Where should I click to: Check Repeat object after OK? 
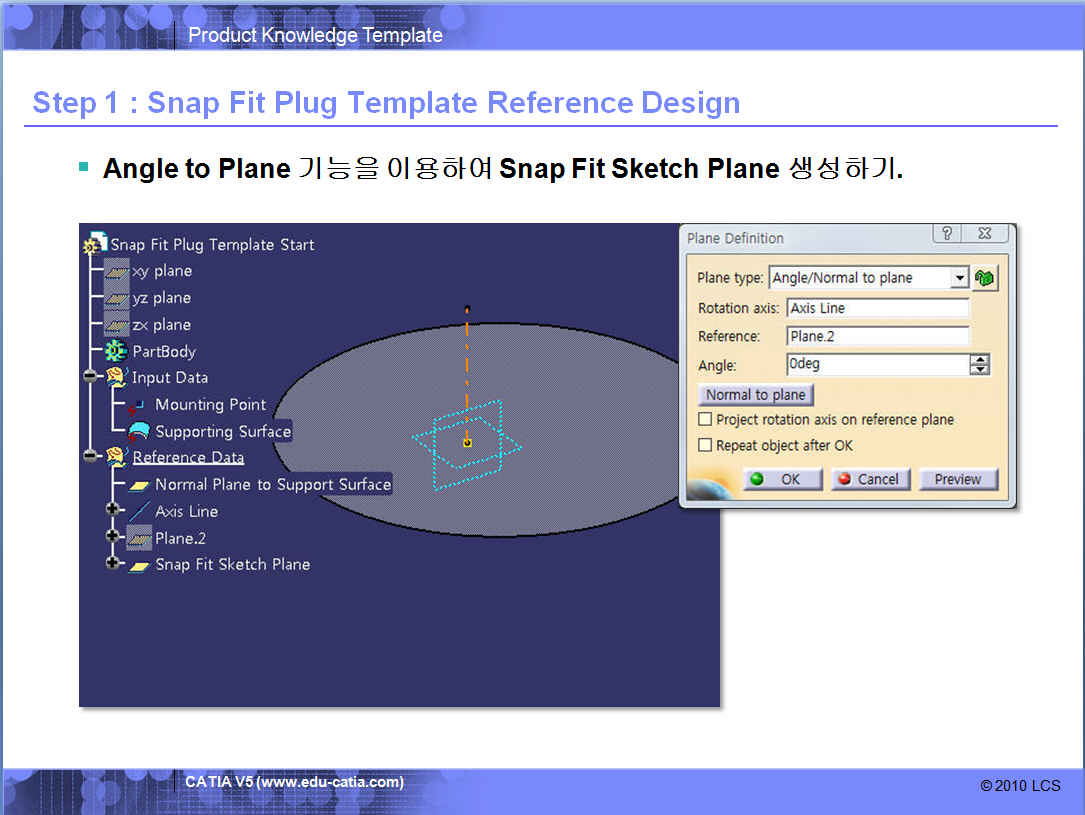tap(706, 446)
